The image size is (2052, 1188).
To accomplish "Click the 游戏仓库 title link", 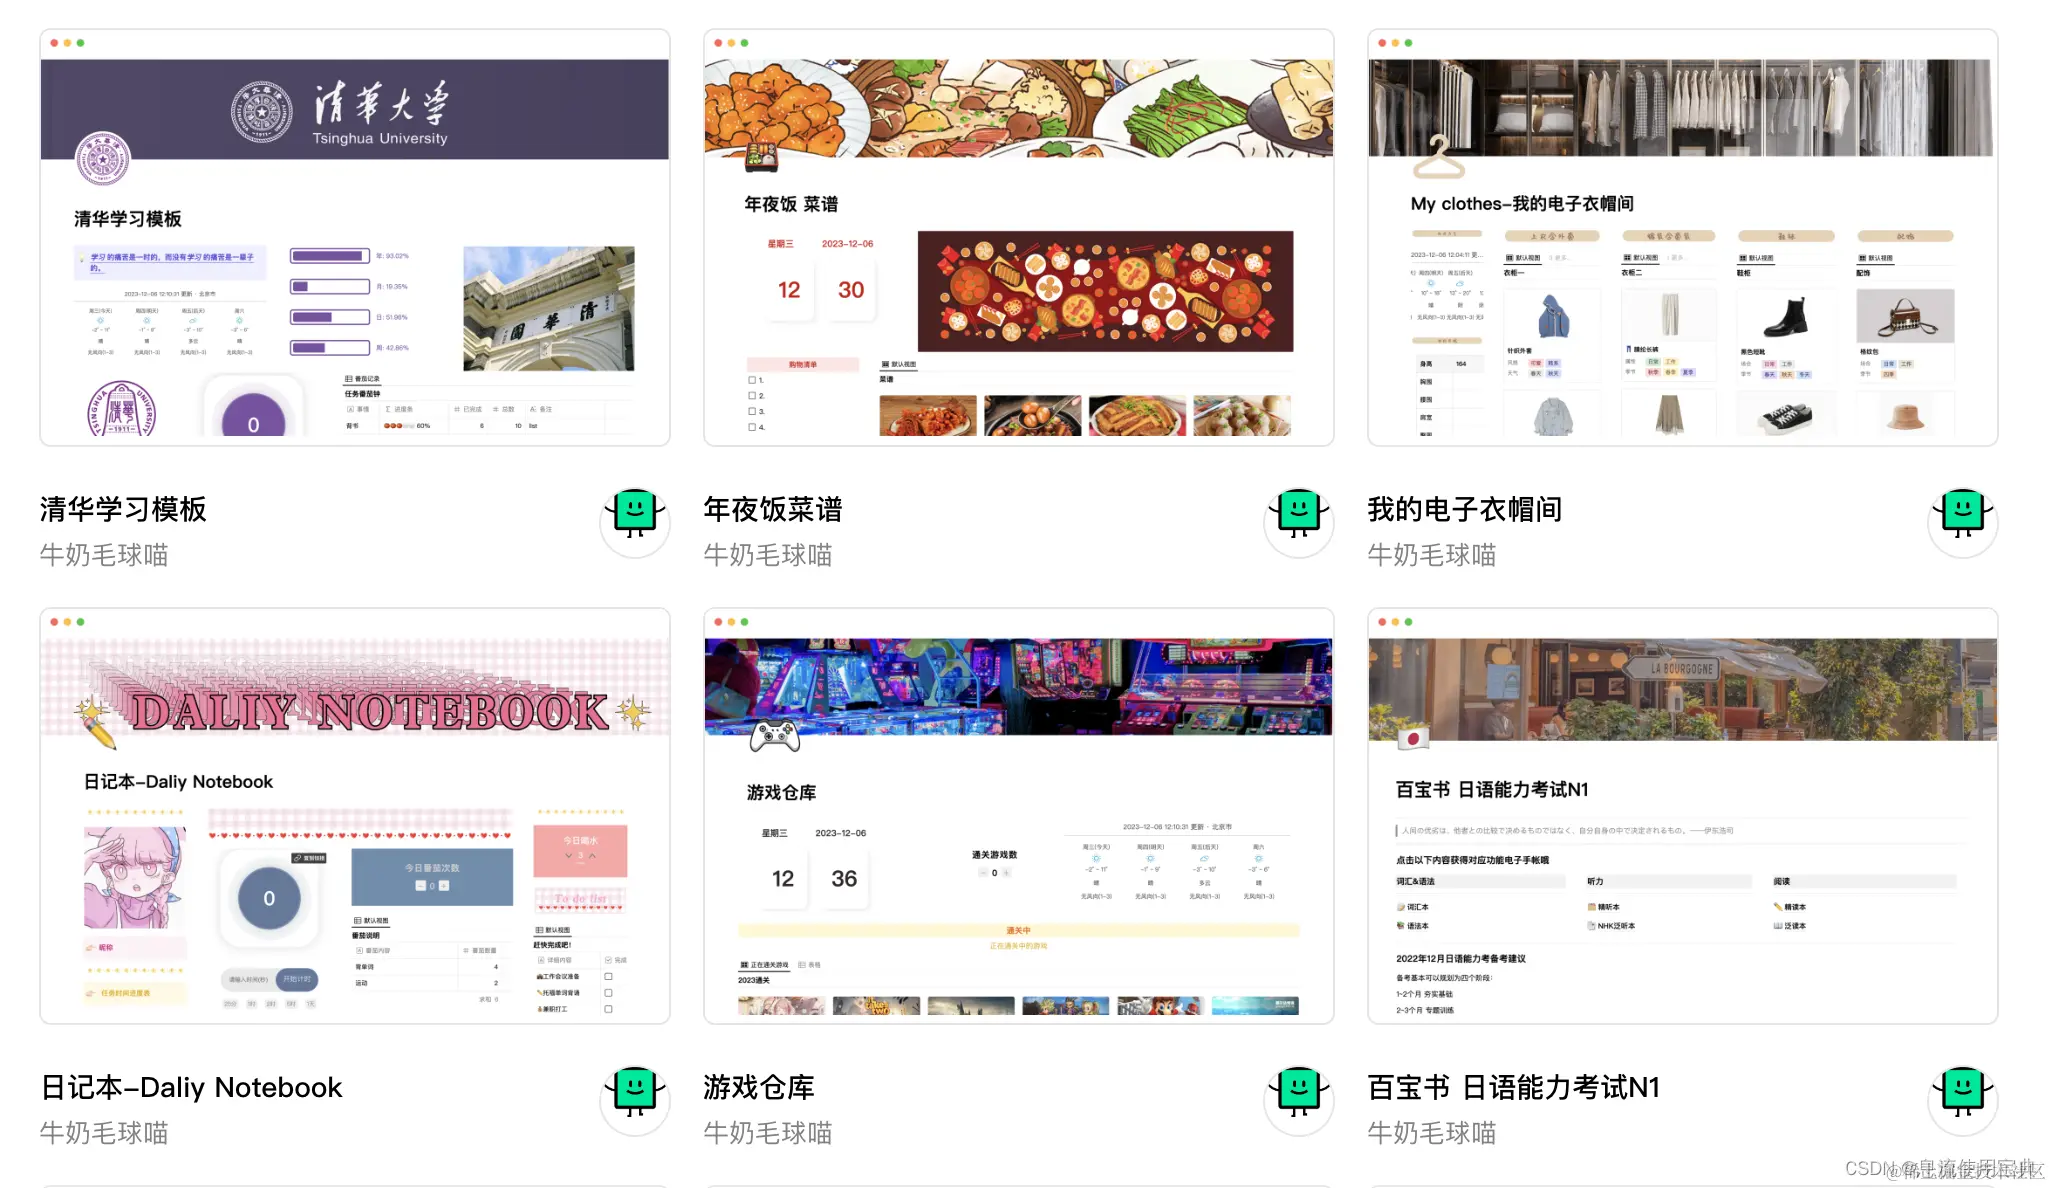I will click(x=758, y=1087).
